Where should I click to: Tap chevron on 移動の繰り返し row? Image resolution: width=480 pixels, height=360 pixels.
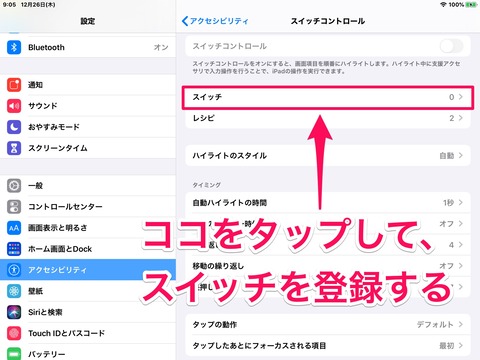(461, 266)
